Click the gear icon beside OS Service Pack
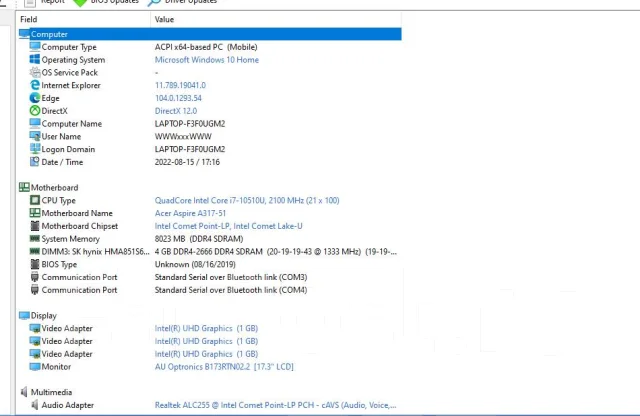The height and width of the screenshot is (416, 640). pos(35,72)
